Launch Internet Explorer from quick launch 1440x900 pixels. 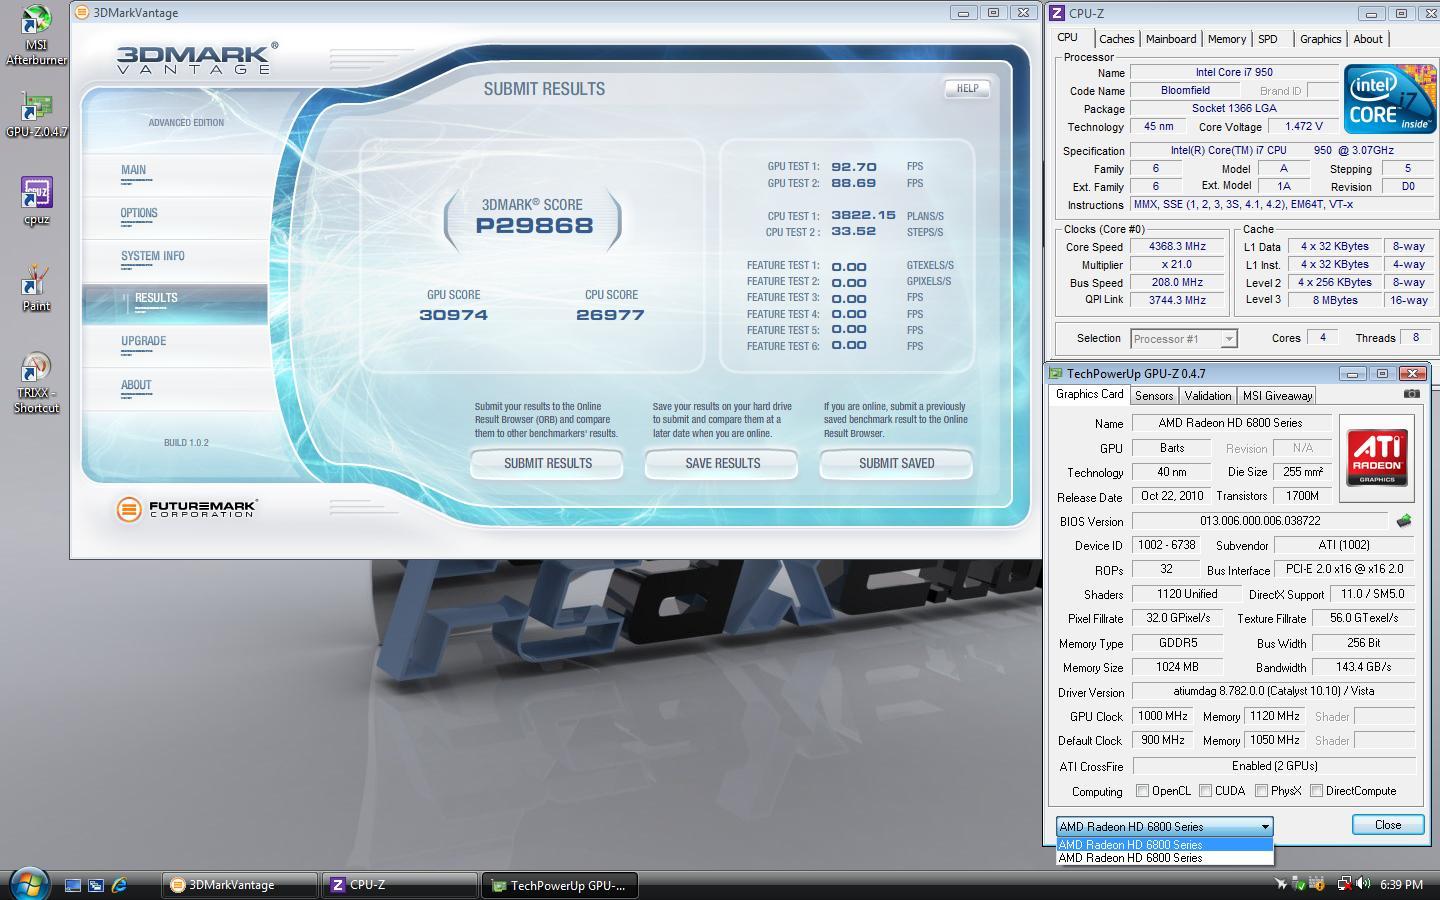pyautogui.click(x=119, y=885)
